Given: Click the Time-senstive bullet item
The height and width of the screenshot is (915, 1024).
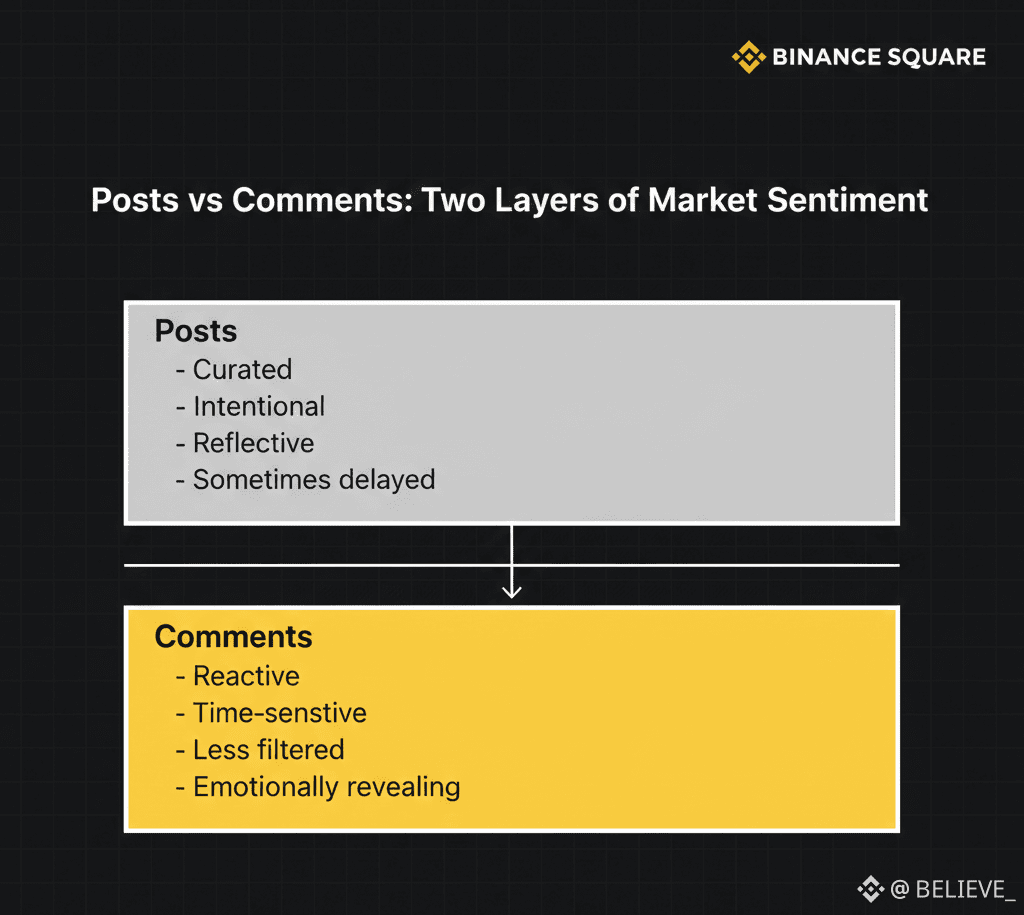Looking at the screenshot, I should (x=279, y=713).
